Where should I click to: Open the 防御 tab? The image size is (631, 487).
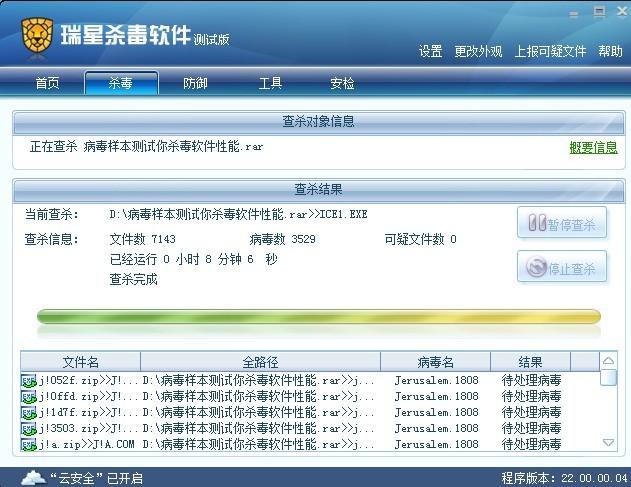196,83
